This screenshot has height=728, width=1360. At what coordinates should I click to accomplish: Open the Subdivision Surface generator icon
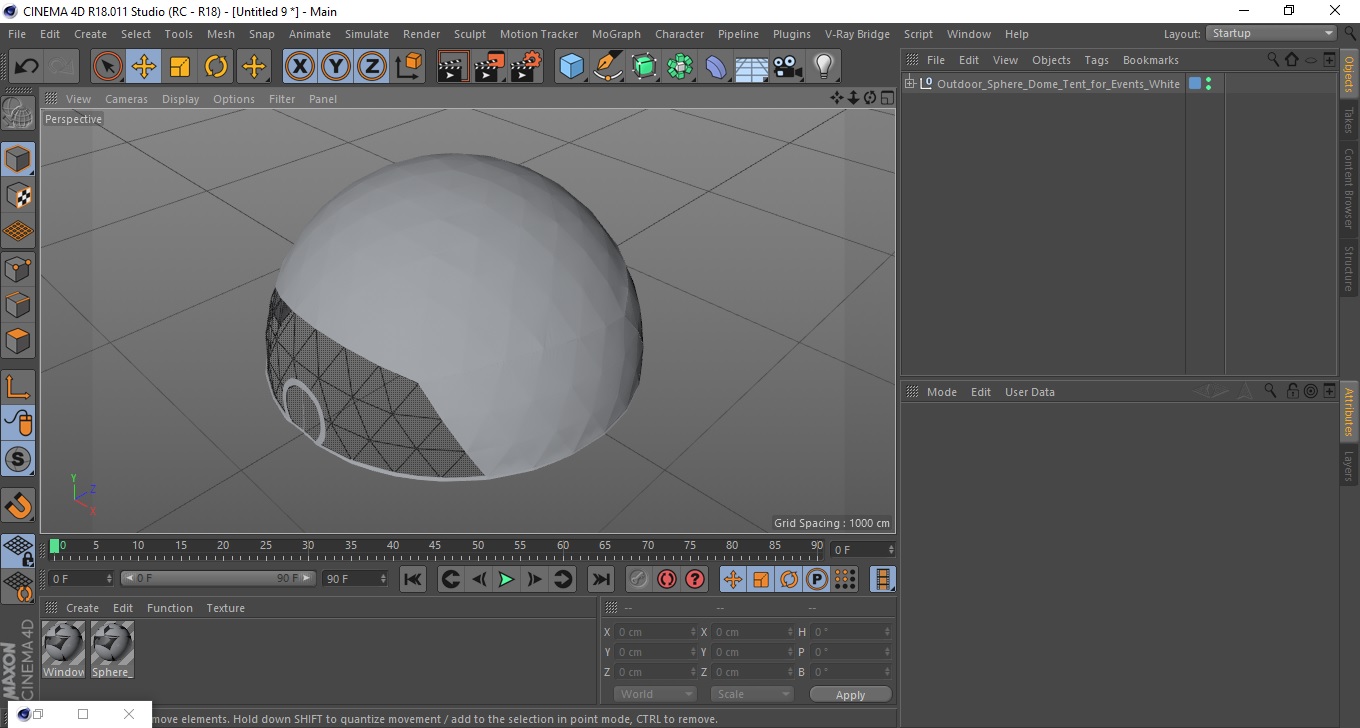644,67
